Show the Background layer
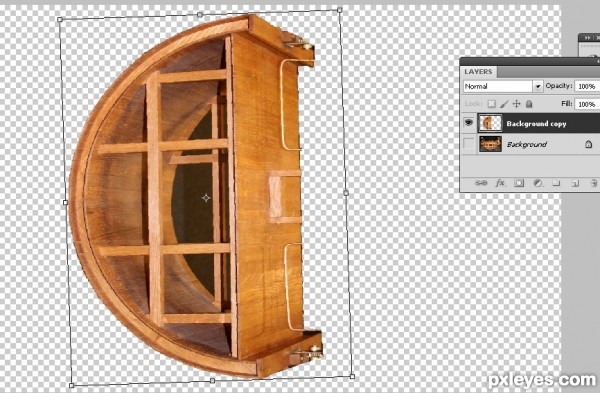Screen dimensions: 600x393 point(469,144)
